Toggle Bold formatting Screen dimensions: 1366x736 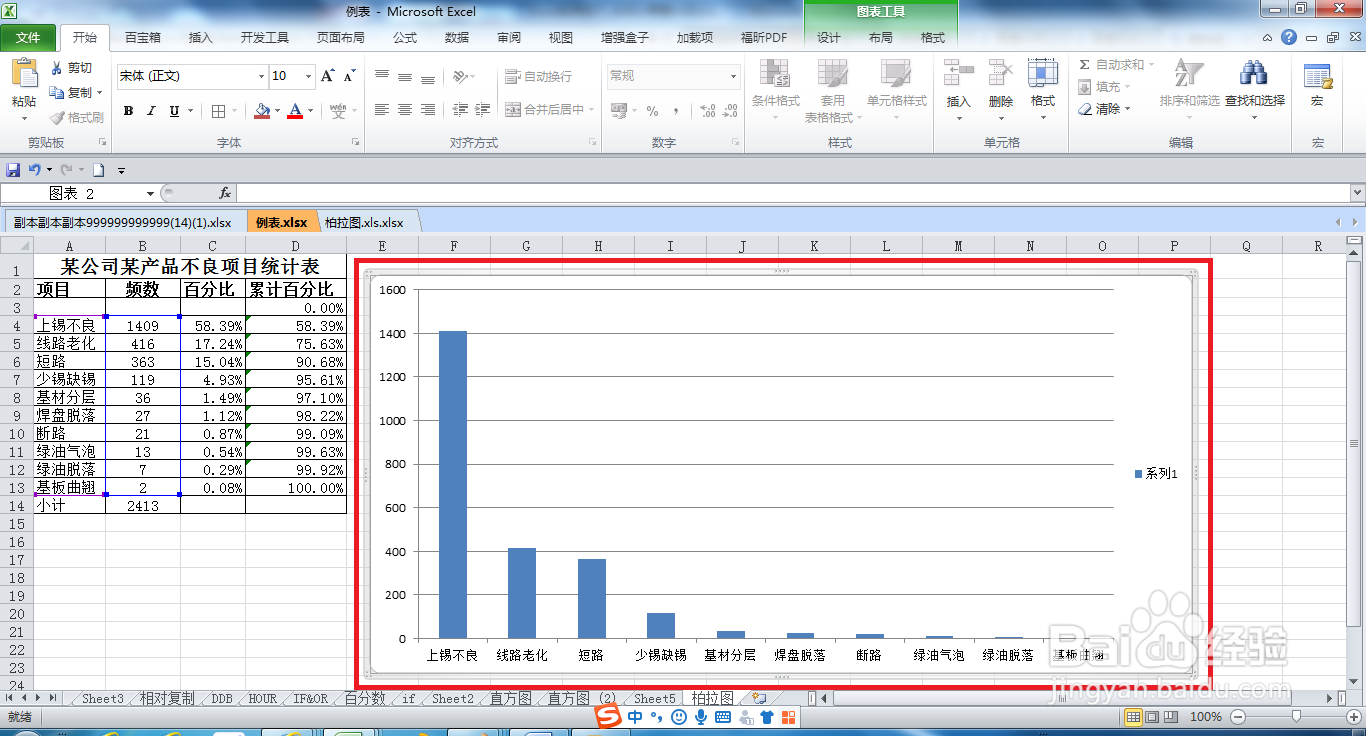128,111
